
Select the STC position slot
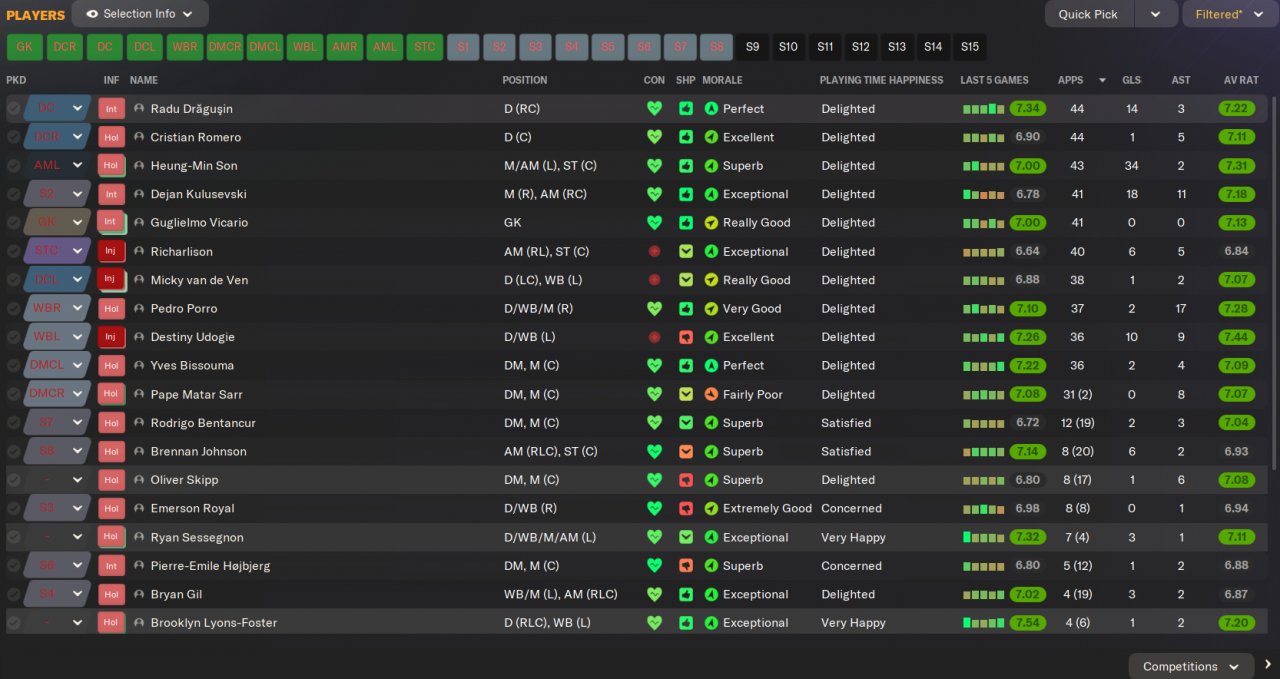tap(425, 47)
